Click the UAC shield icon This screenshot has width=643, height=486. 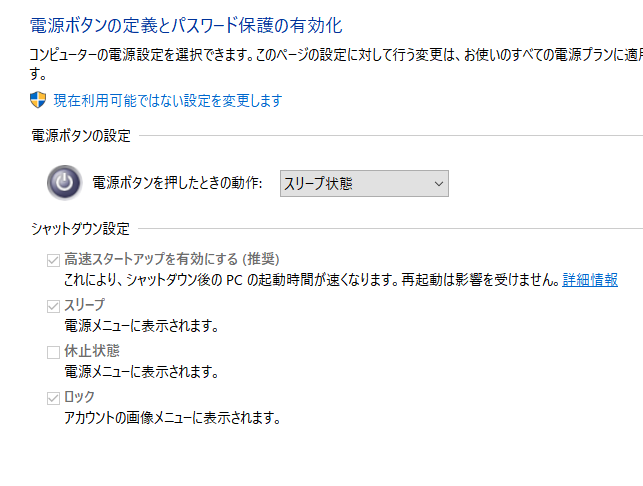click(38, 100)
